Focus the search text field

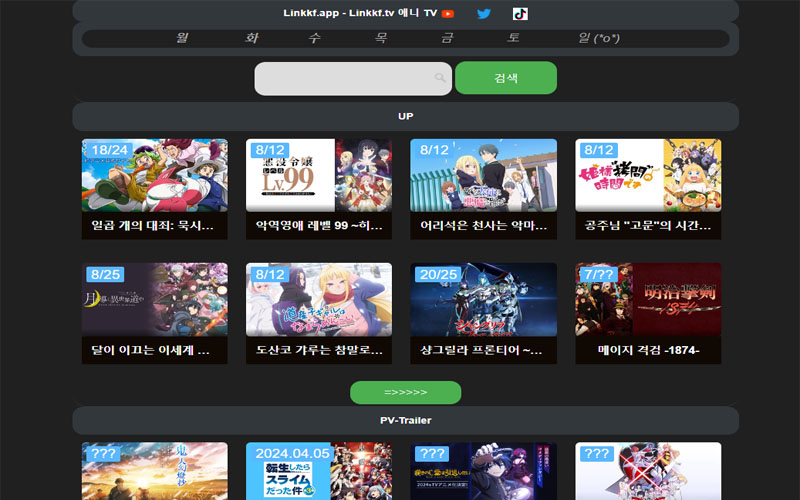[x=345, y=78]
